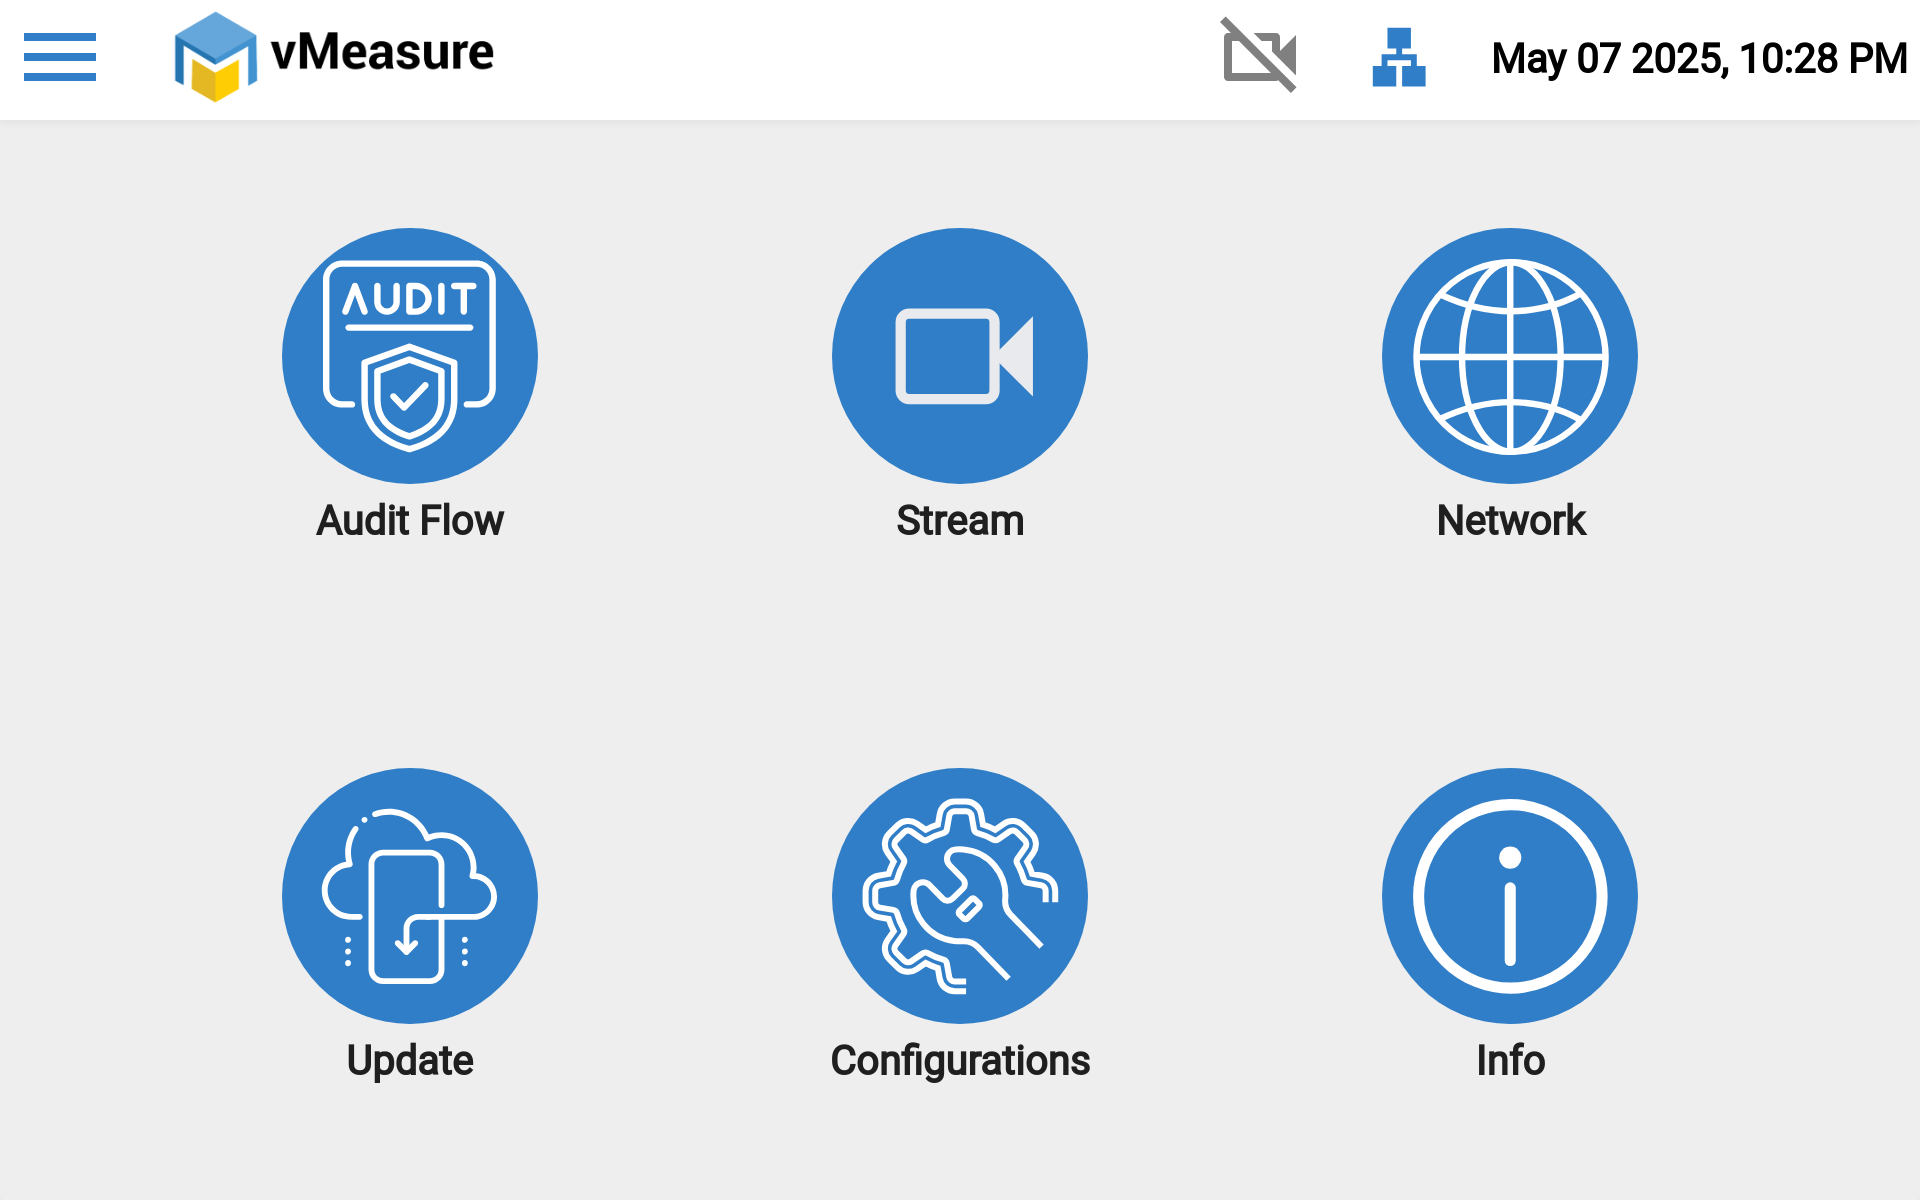Screen dimensions: 1920x1200
Task: Click the date and time display
Action: click(1698, 58)
